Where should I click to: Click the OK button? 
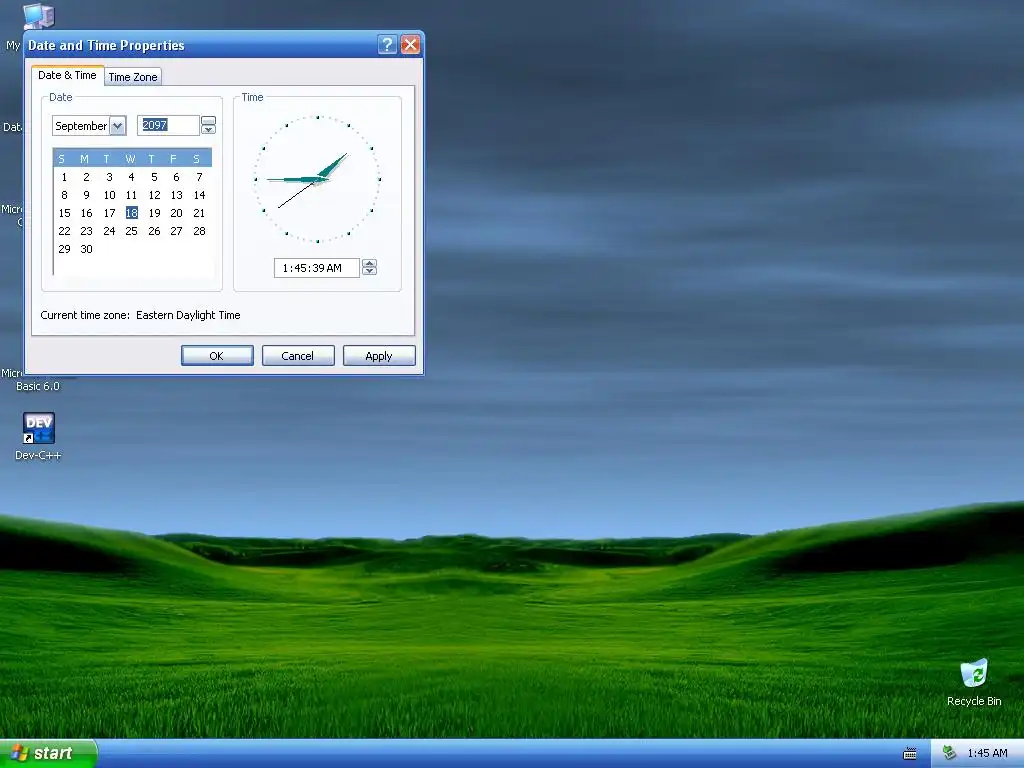pos(217,356)
